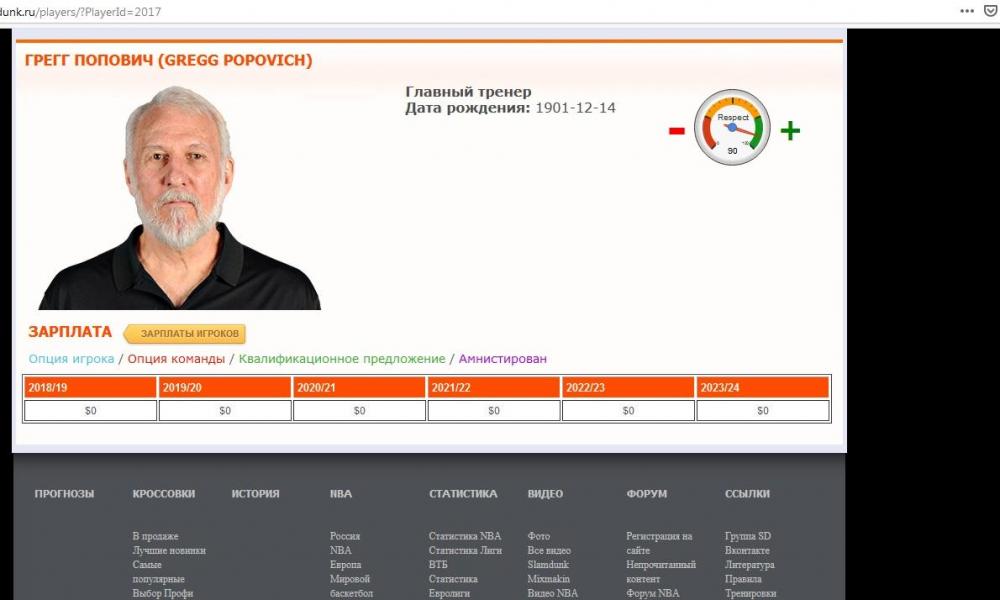The height and width of the screenshot is (600, 1000).
Task: Open the КРОССОВКИ footer section
Action: (x=164, y=494)
